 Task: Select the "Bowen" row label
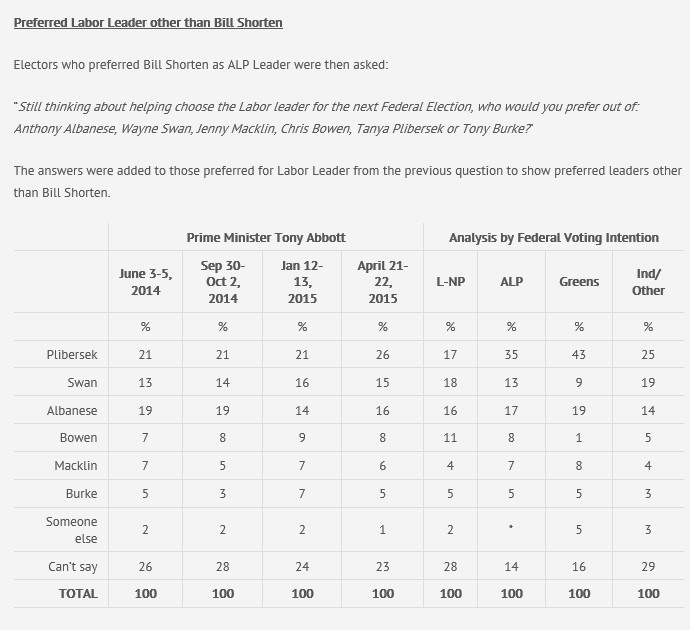point(79,438)
